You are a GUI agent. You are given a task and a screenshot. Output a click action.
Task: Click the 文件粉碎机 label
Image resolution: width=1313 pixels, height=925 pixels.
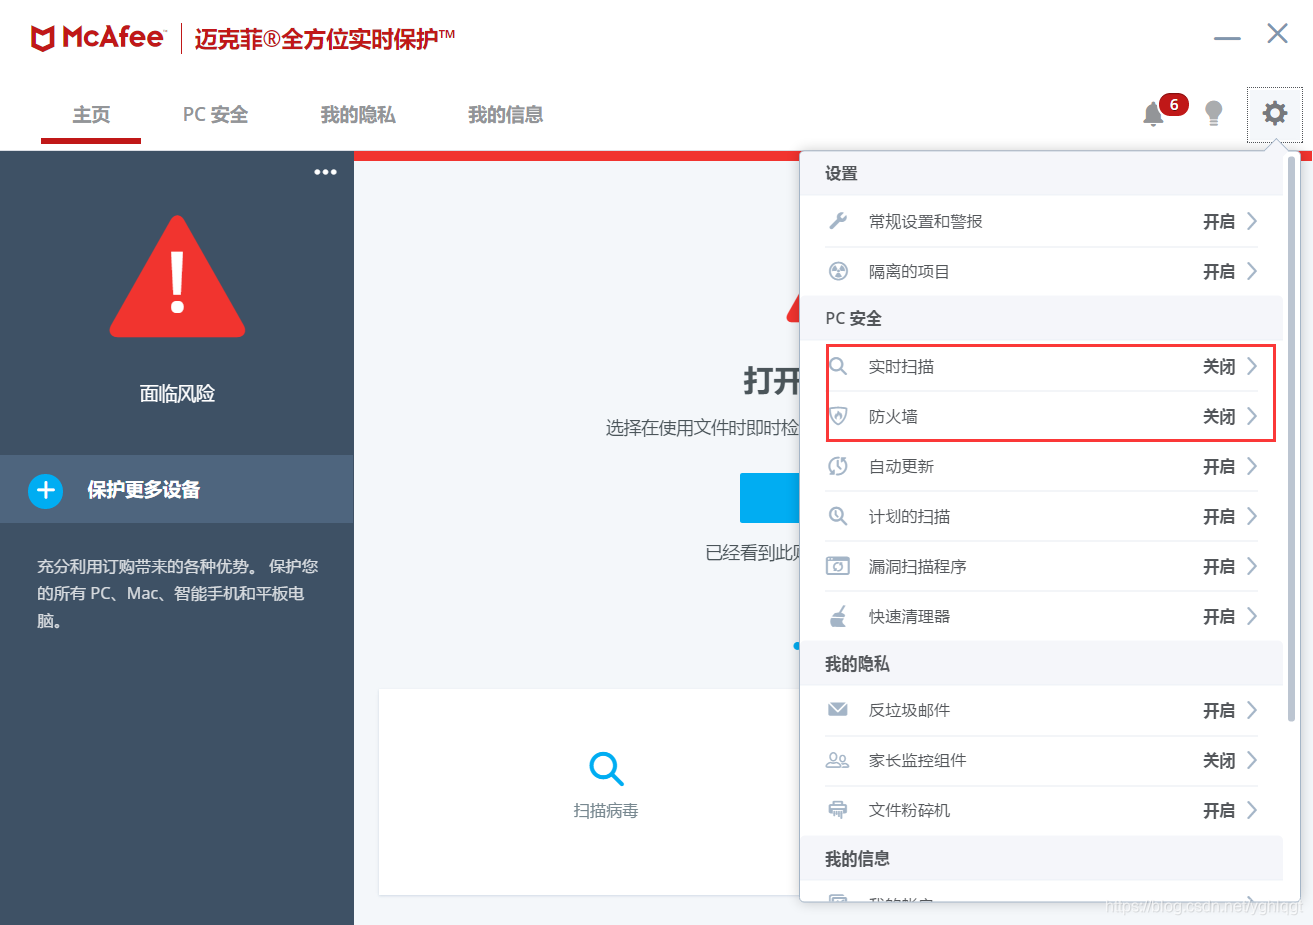tap(909, 810)
